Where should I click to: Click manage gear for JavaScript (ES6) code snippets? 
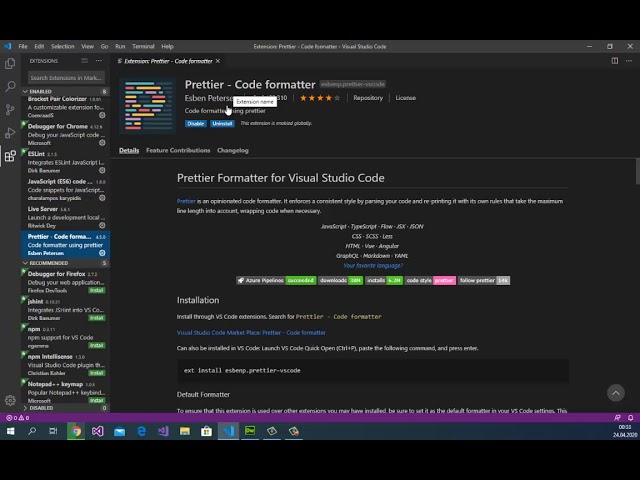(102, 198)
